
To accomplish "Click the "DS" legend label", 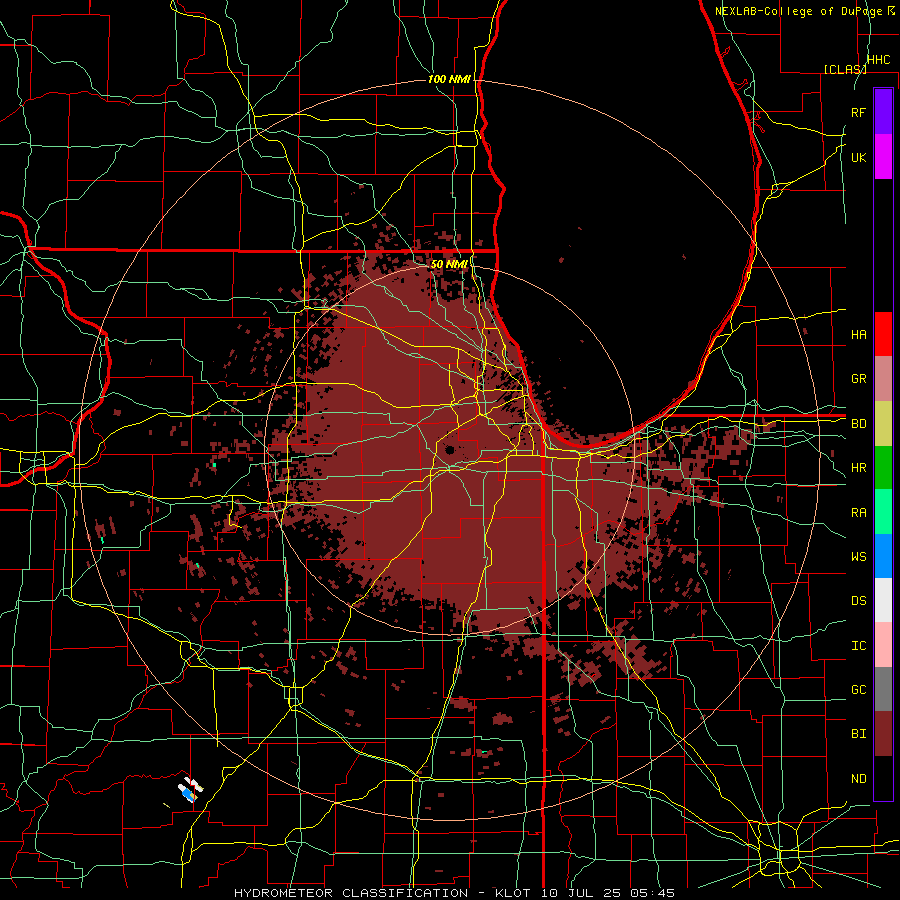I will pos(858,601).
